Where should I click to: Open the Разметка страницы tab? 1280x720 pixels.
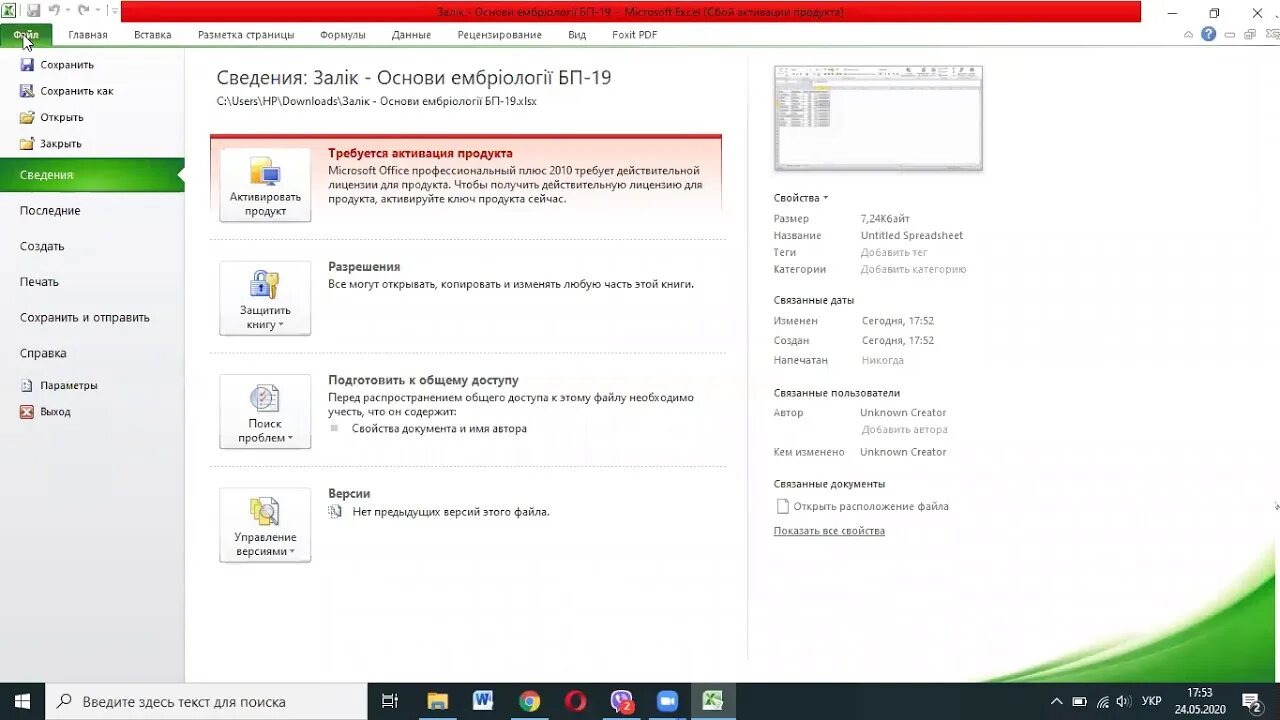[x=246, y=34]
